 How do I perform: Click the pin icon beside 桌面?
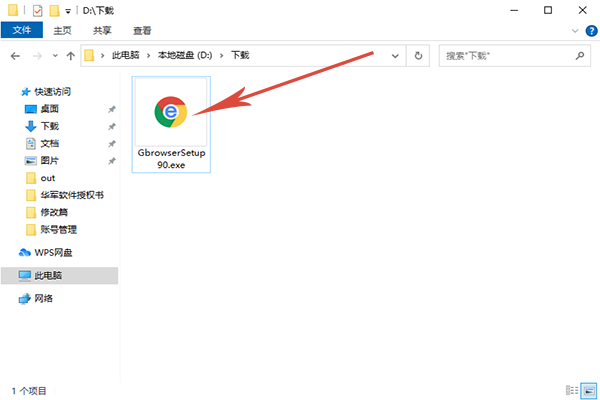pyautogui.click(x=111, y=109)
